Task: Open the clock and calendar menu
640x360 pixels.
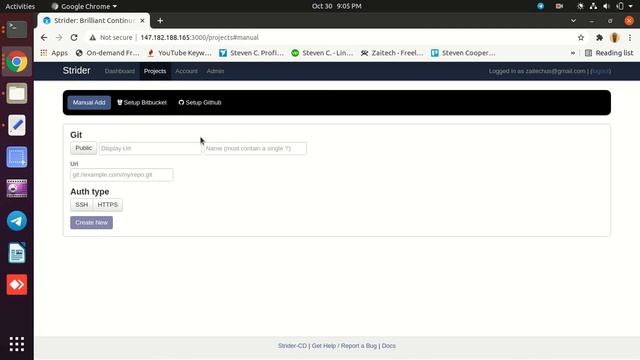Action: (x=337, y=6)
